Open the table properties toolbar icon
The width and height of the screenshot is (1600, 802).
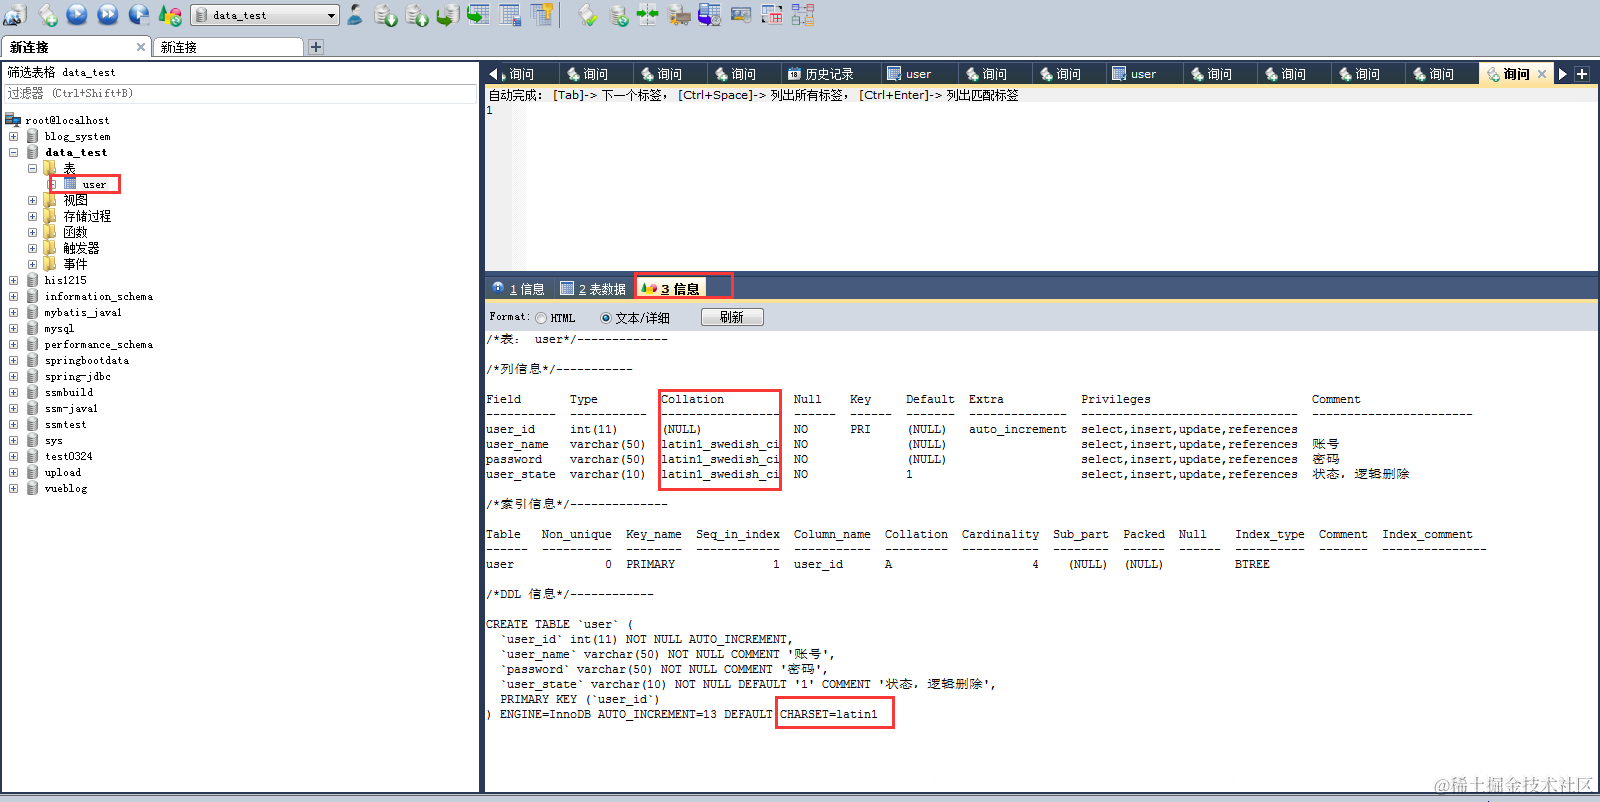click(x=510, y=15)
